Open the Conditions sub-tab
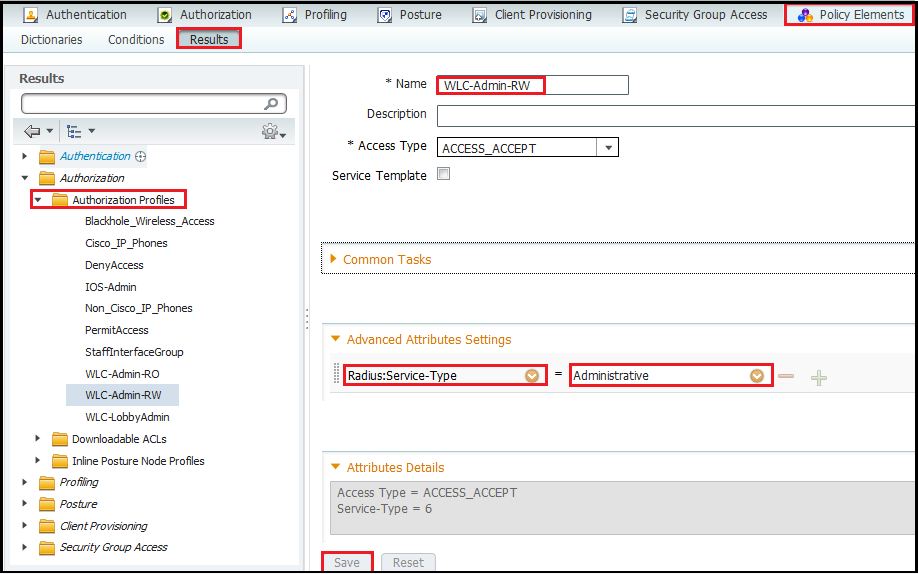Image resolution: width=918 pixels, height=574 pixels. (136, 39)
